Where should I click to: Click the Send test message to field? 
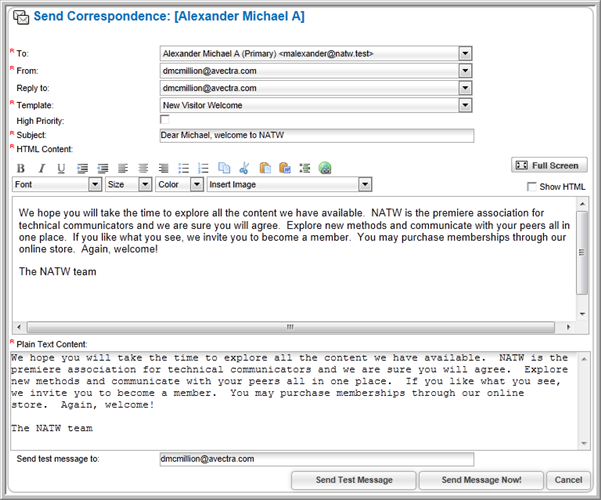(x=317, y=459)
